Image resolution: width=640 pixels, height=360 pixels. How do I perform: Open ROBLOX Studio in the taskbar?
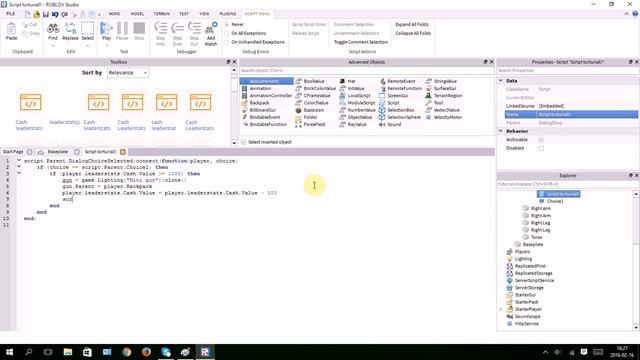[x=205, y=352]
